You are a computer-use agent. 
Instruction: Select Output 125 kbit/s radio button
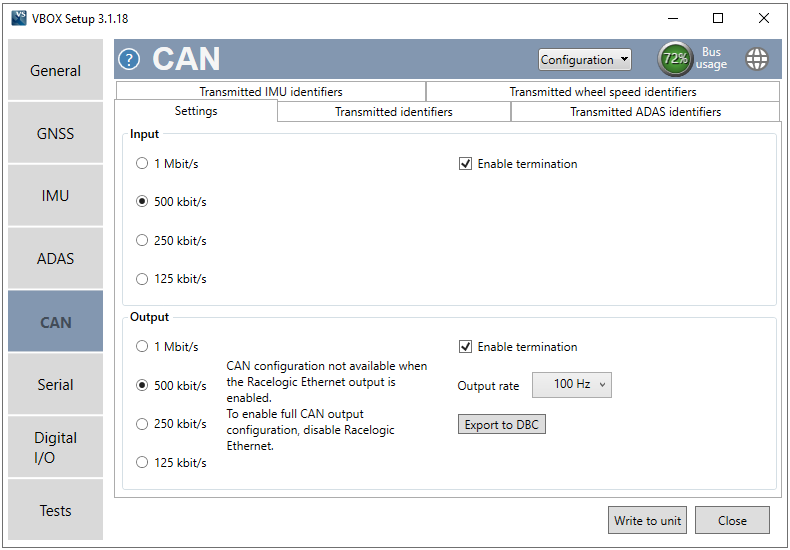pos(142,462)
